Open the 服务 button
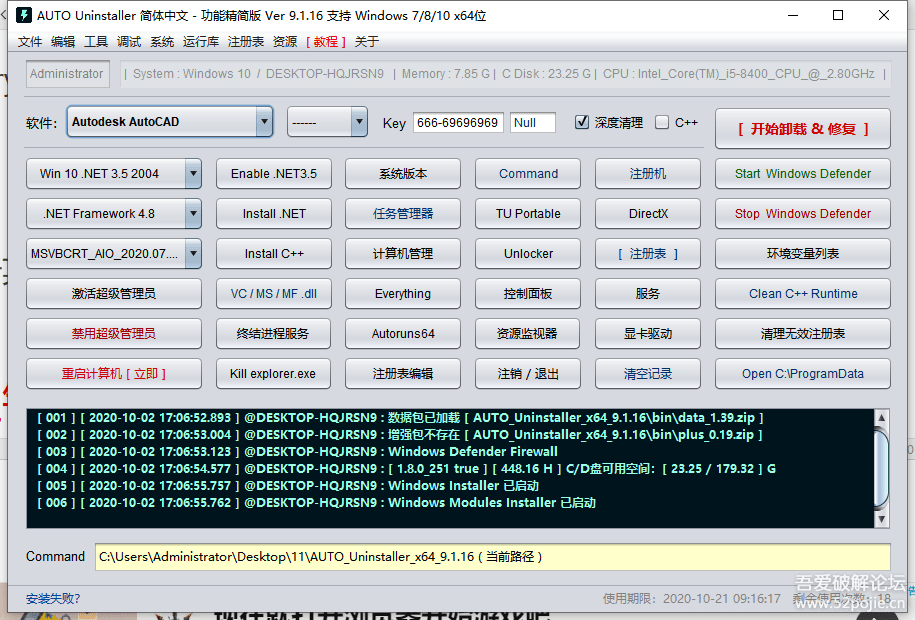This screenshot has width=915, height=620. tap(648, 294)
